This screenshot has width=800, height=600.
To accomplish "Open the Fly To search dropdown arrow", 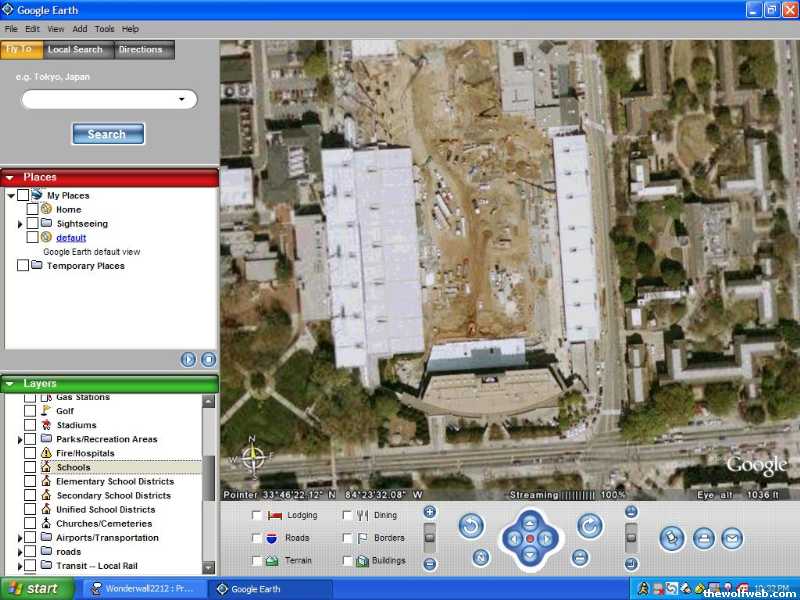I will tap(182, 99).
